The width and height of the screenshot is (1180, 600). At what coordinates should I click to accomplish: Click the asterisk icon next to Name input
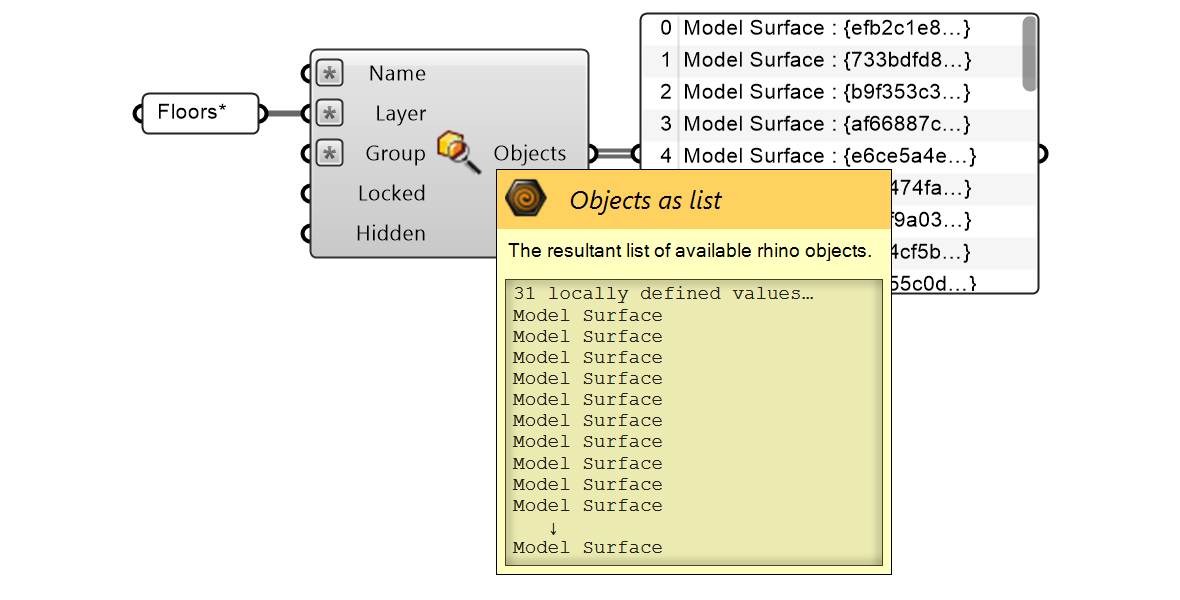(x=329, y=72)
